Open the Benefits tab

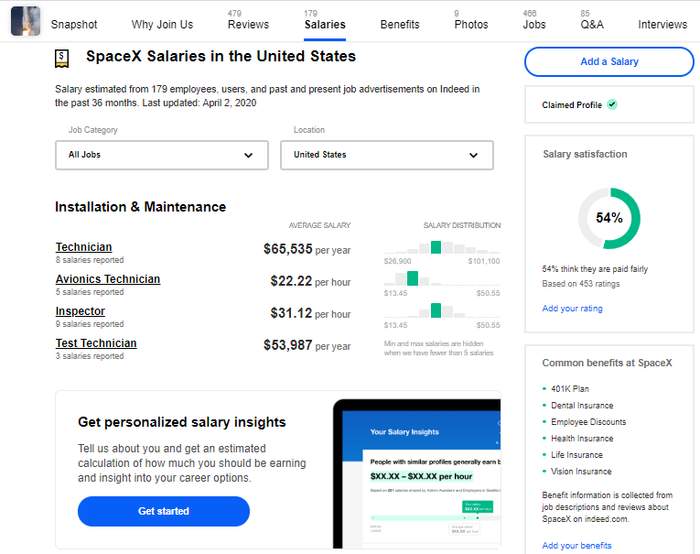coord(400,24)
